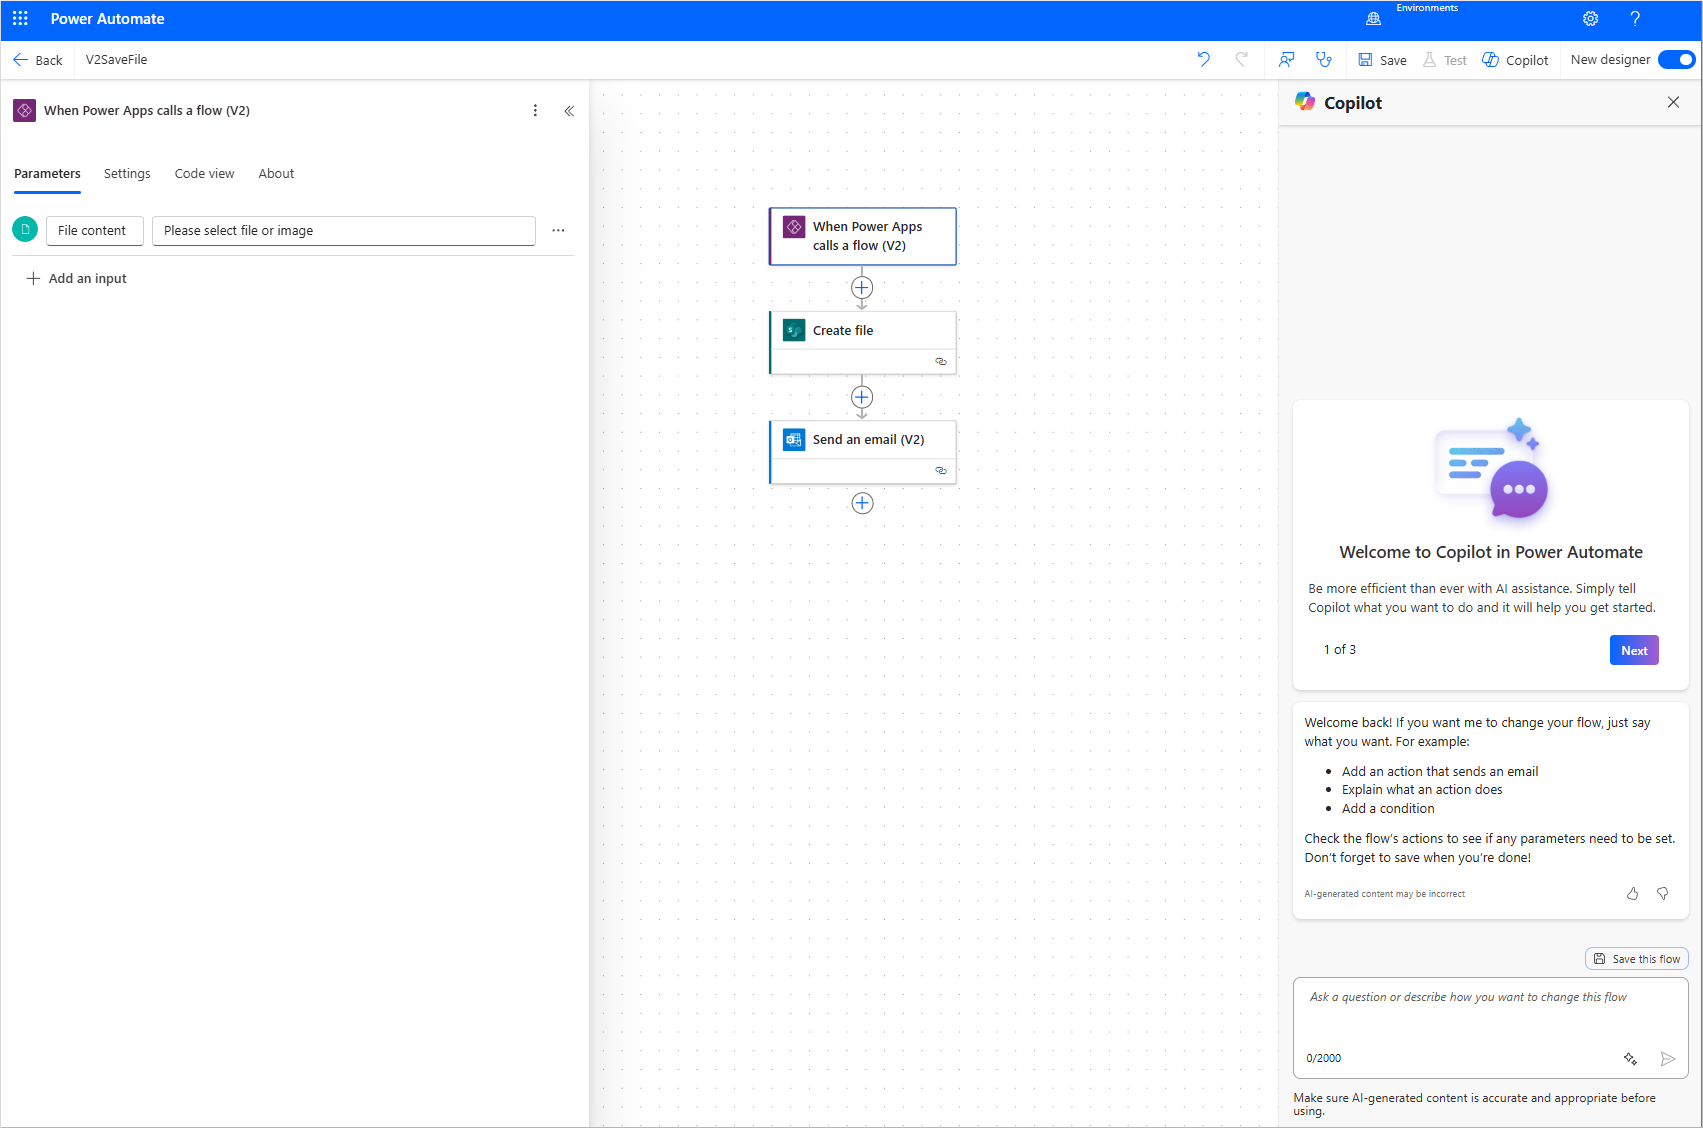1703x1128 pixels.
Task: Save the flow from toolbar
Action: (1382, 60)
